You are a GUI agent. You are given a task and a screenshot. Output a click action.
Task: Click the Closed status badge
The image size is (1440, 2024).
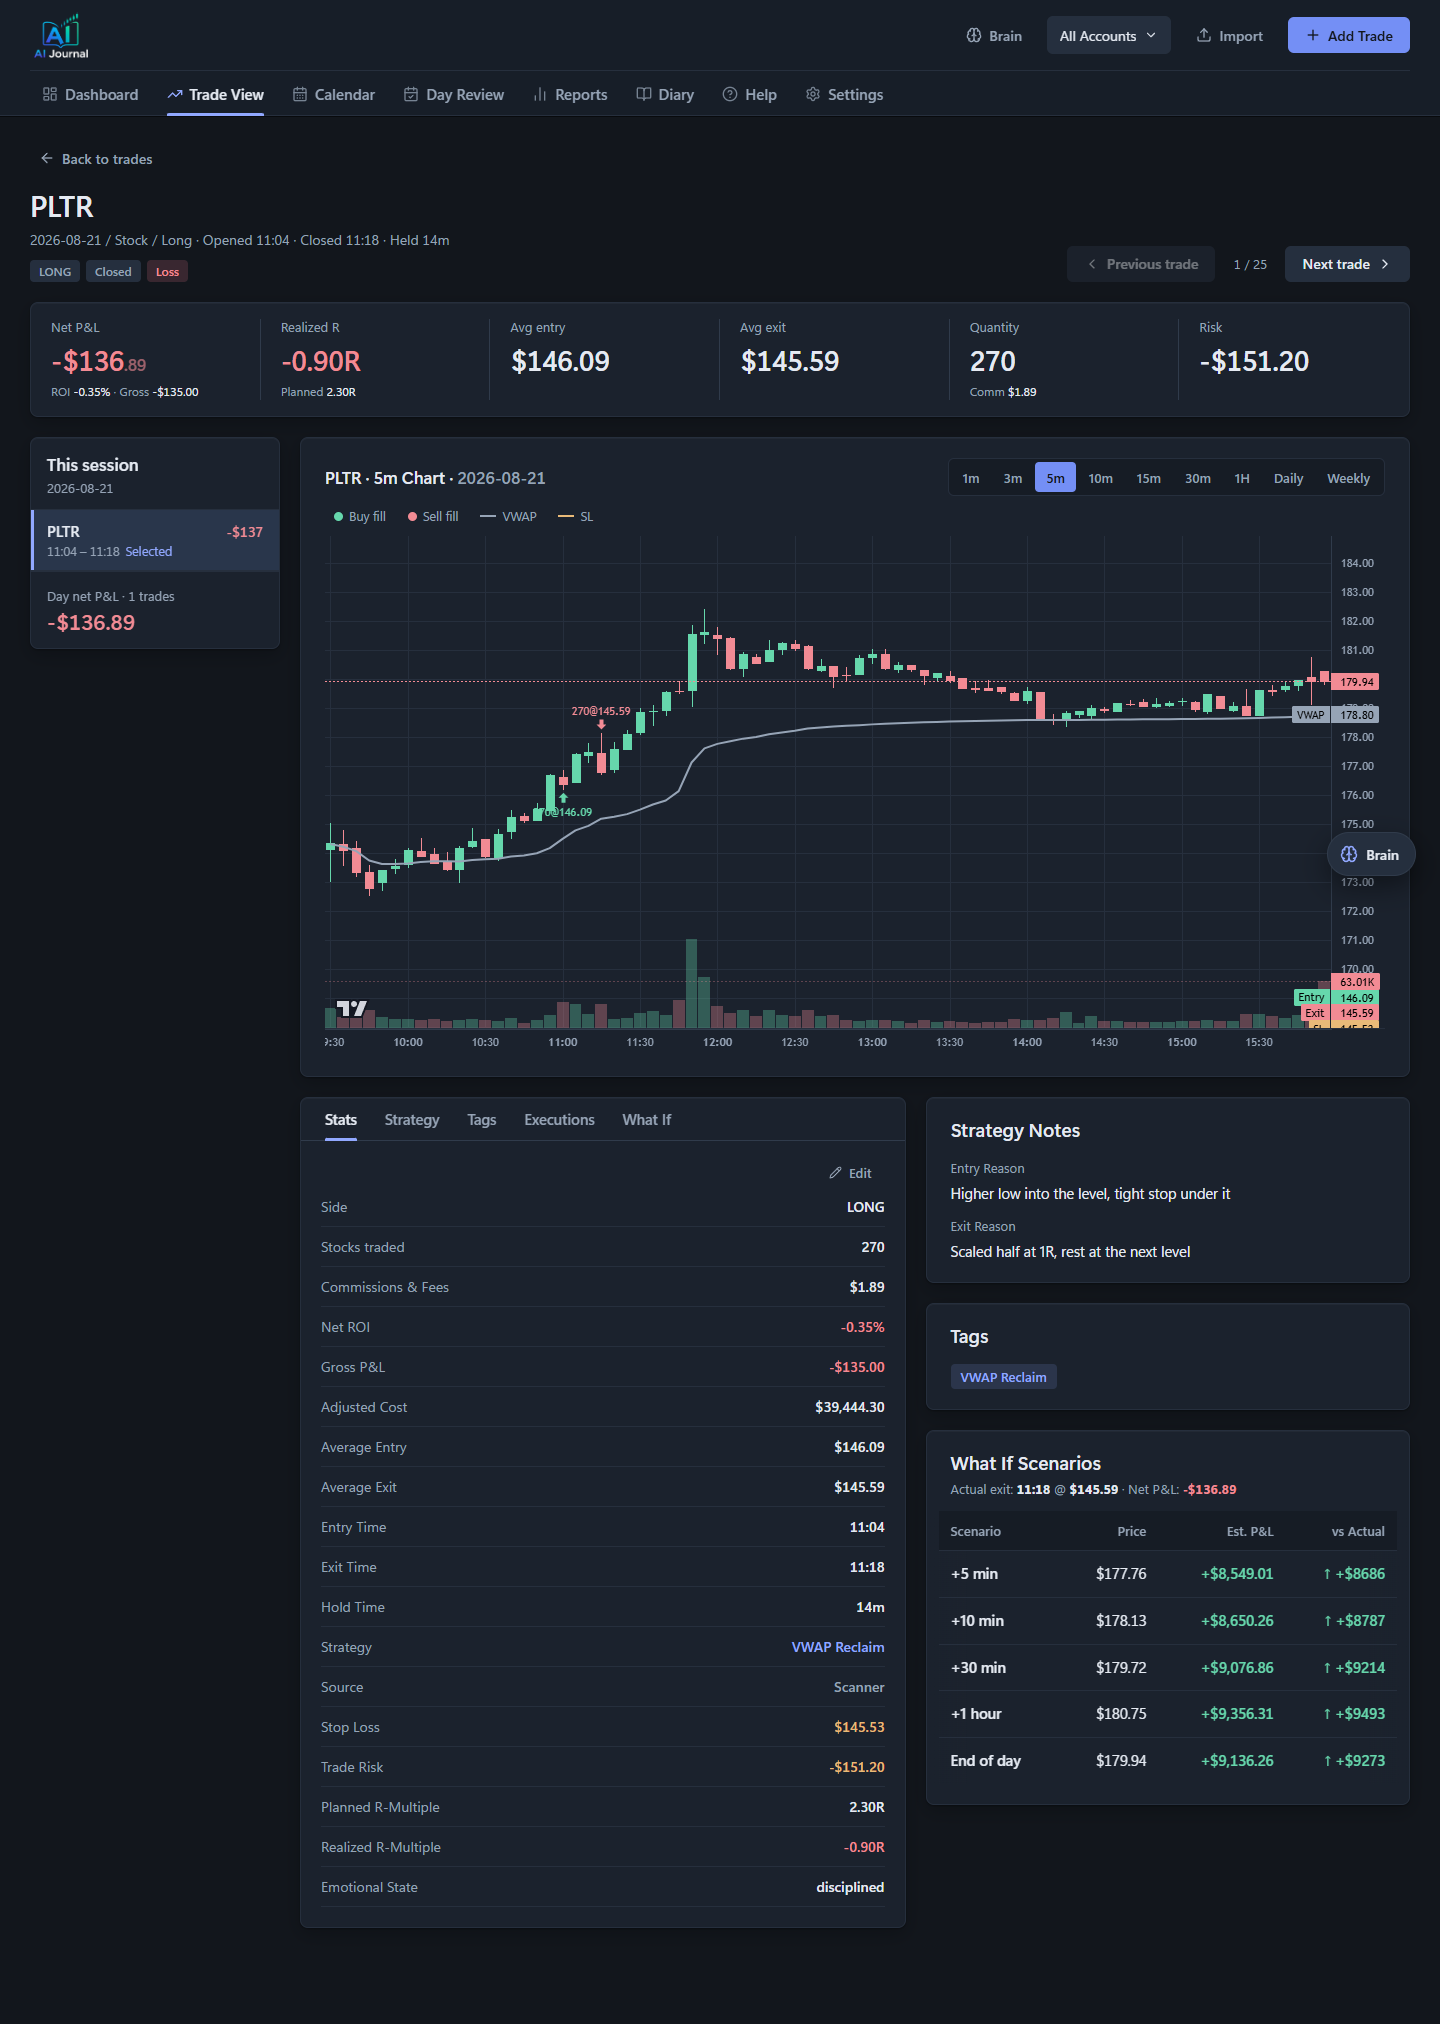(113, 272)
